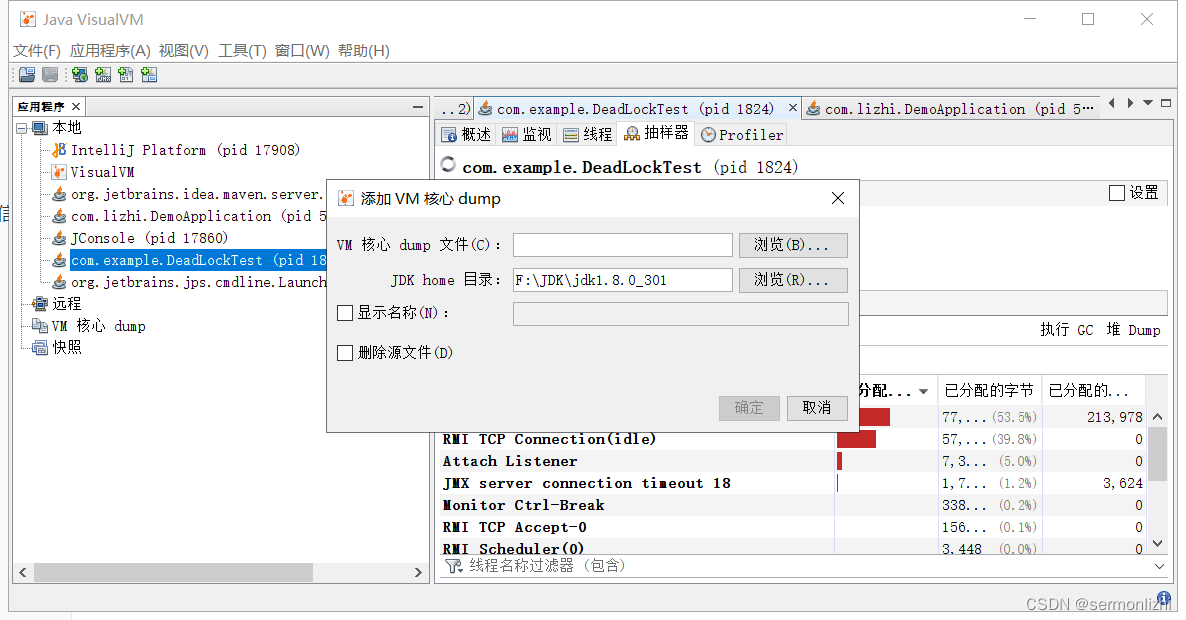Select the VisualVM entry in the tree
Screen dimensions: 1186x620
pyautogui.click(x=102, y=172)
